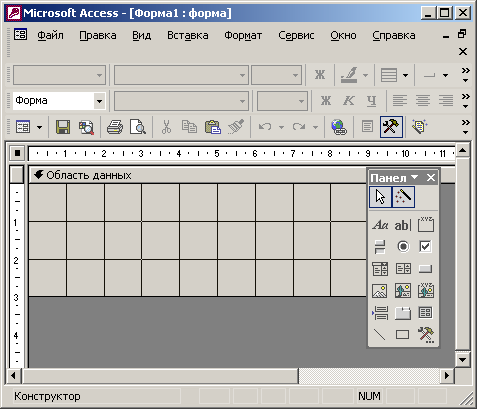Open Print Preview

pyautogui.click(x=138, y=127)
